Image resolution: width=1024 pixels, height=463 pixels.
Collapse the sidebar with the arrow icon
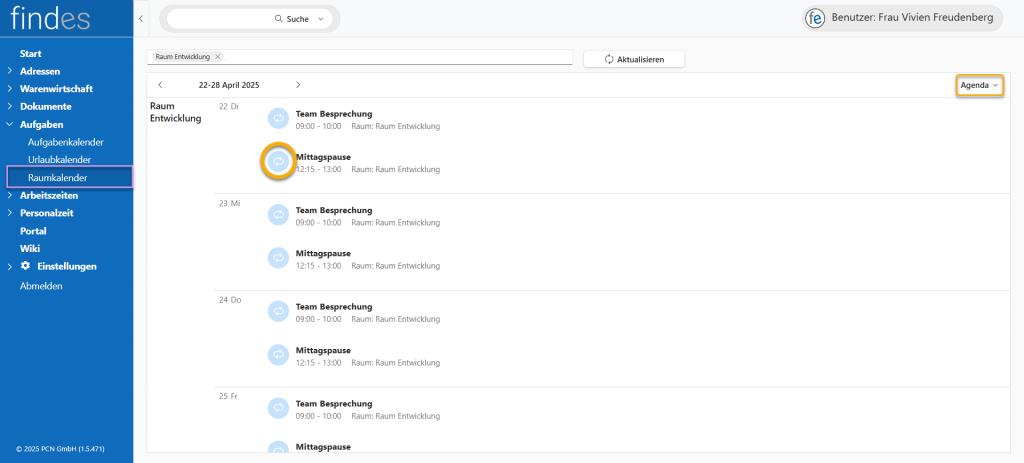[x=142, y=19]
